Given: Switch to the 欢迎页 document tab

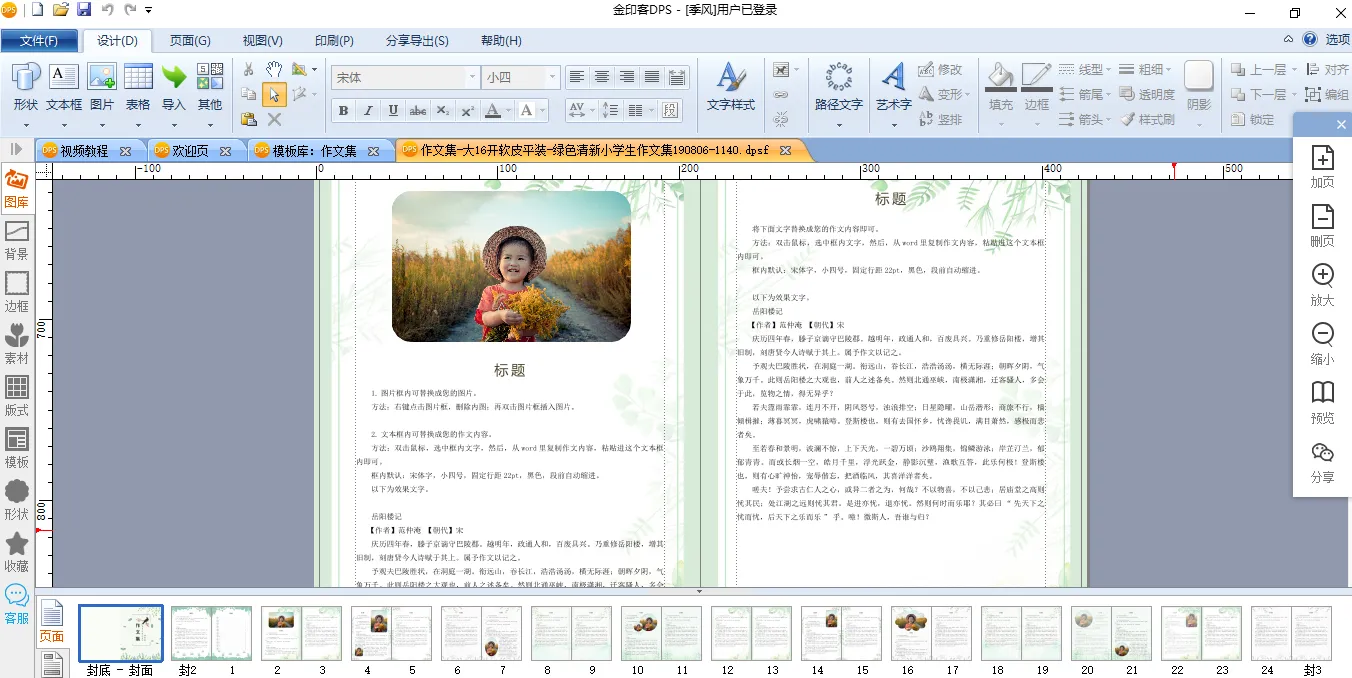Looking at the screenshot, I should click(x=190, y=151).
